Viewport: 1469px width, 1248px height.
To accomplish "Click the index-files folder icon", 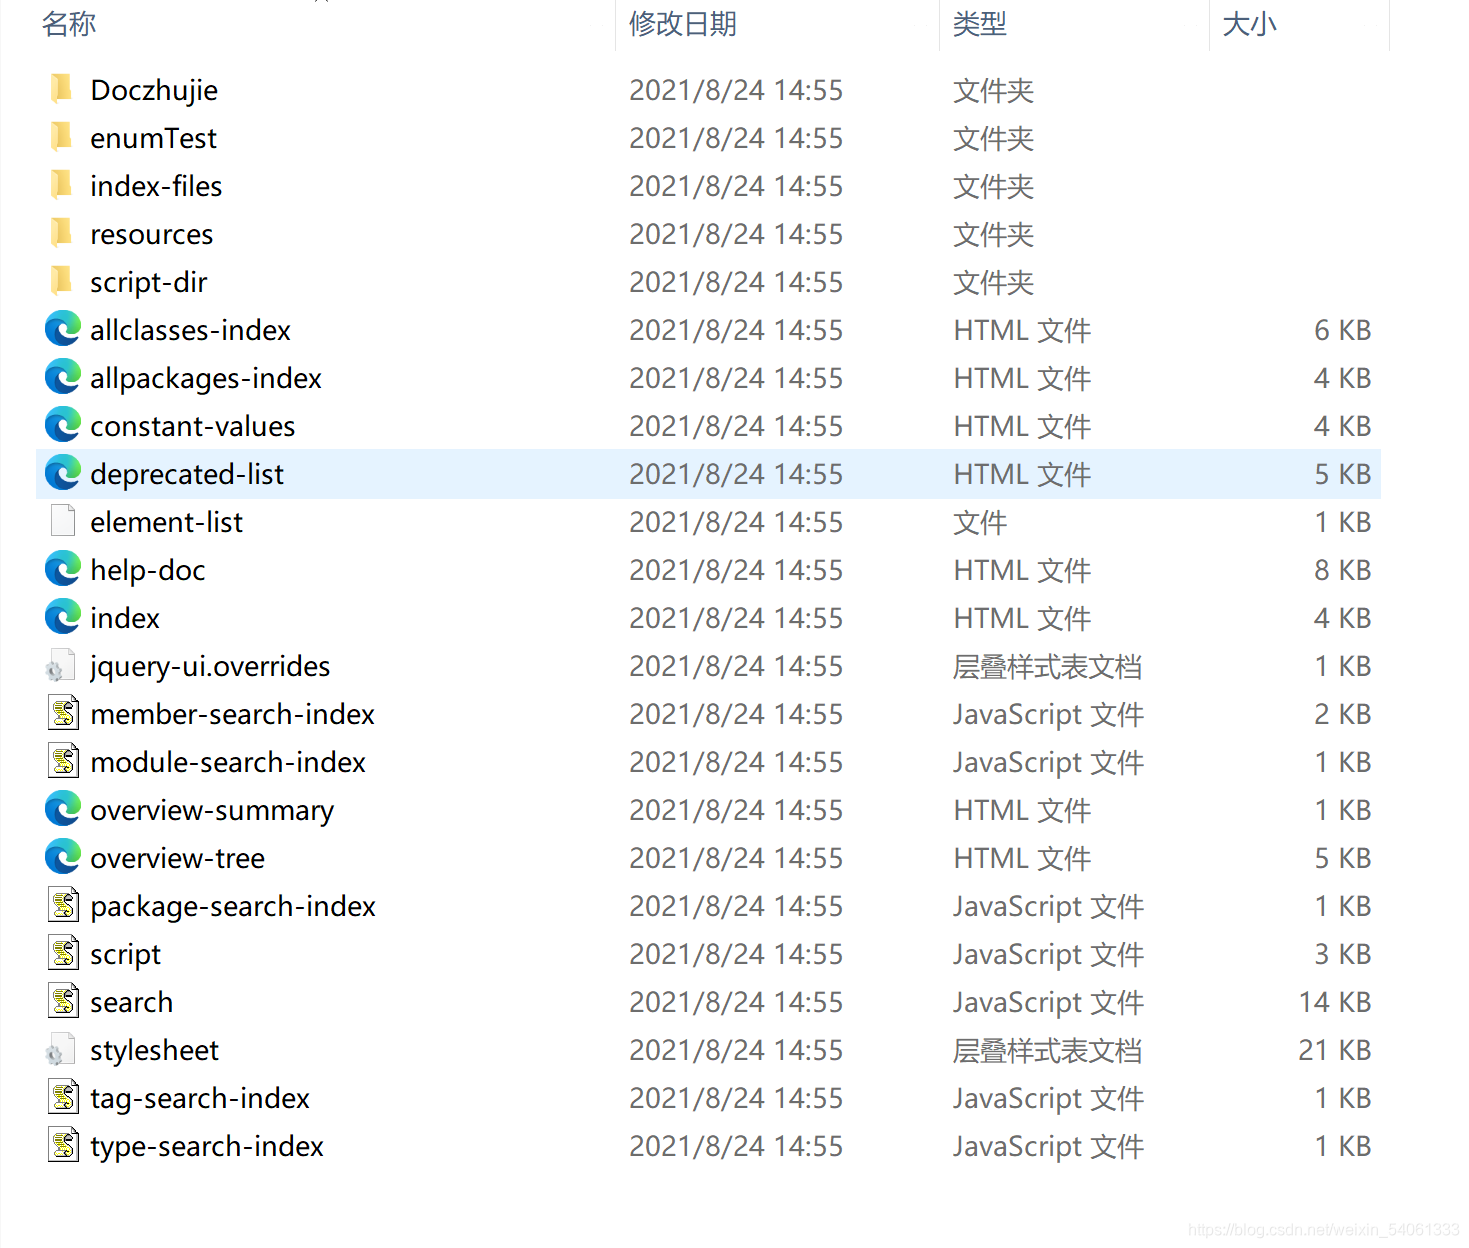I will 62,185.
